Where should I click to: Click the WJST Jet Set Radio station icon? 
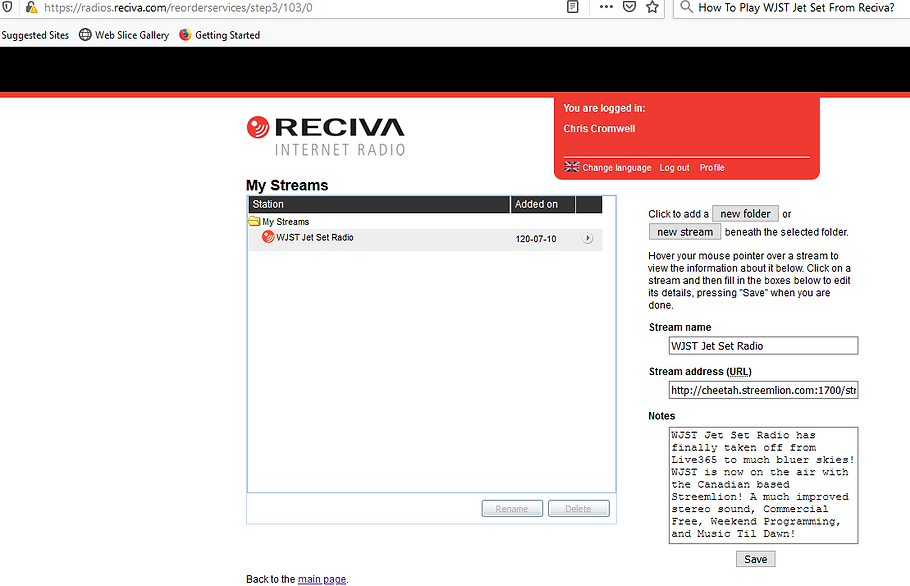[x=268, y=237]
